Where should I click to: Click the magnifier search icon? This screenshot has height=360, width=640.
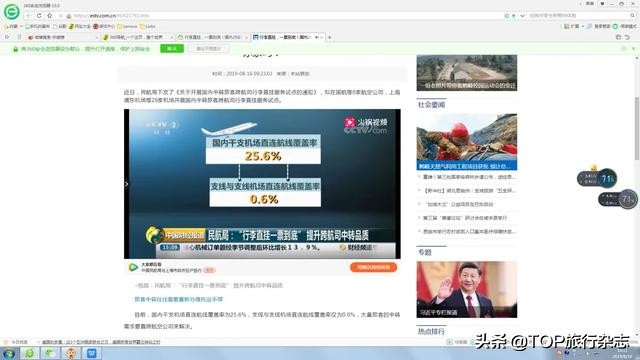tap(632, 16)
